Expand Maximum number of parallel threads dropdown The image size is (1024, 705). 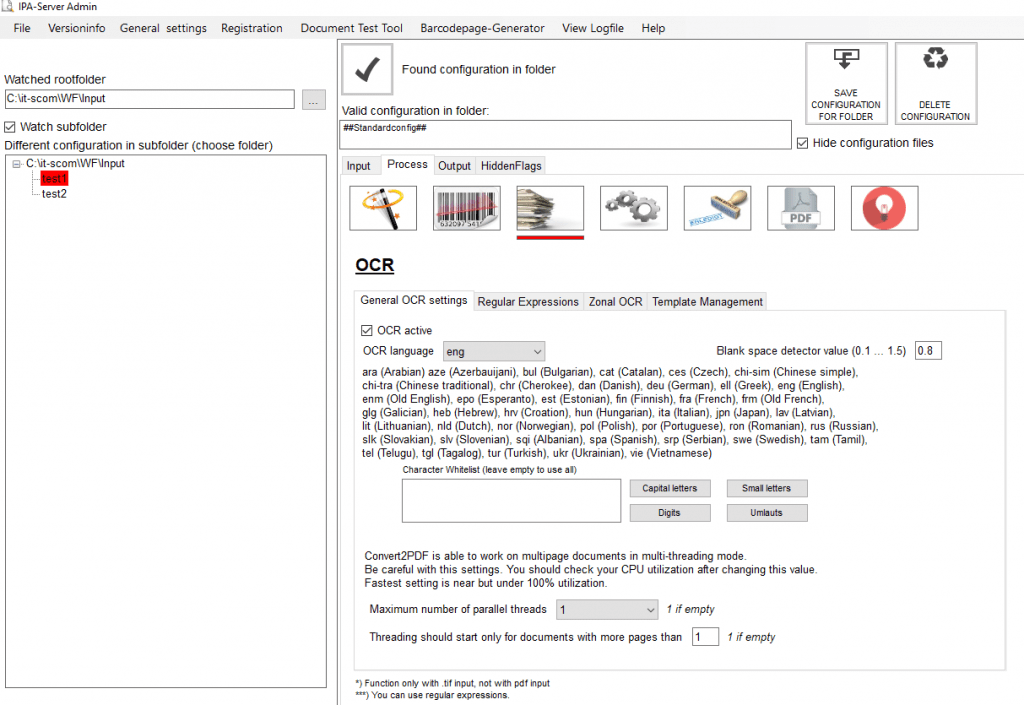tap(606, 609)
